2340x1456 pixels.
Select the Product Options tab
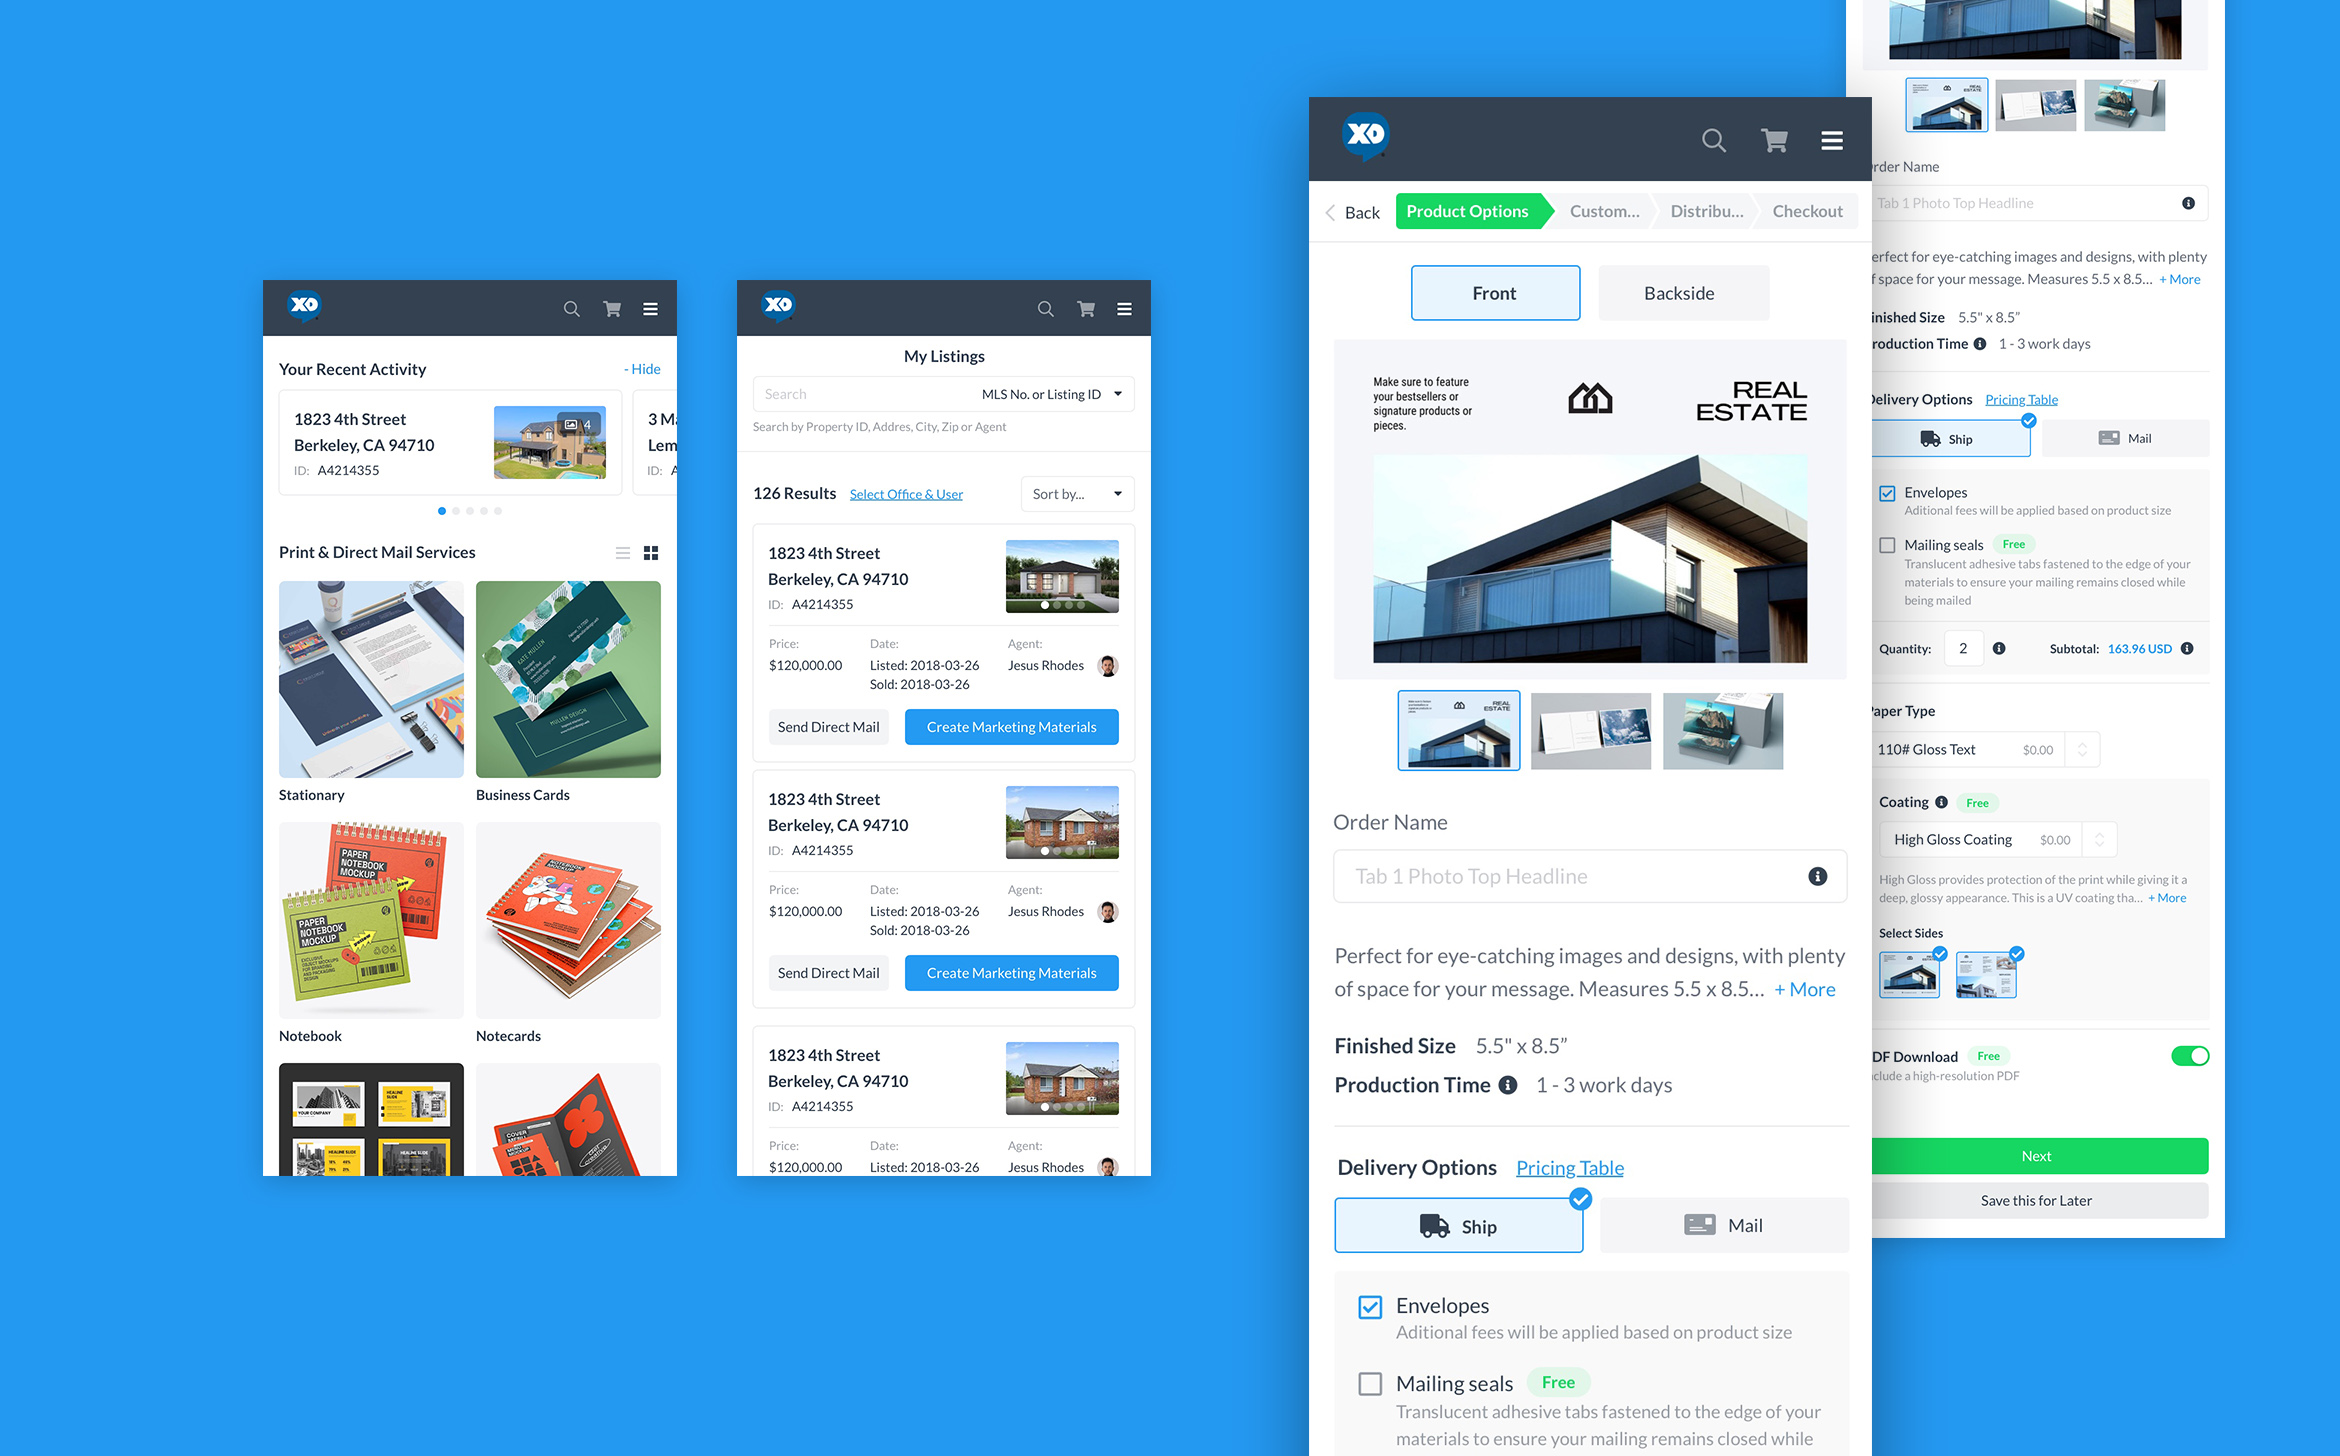pyautogui.click(x=1464, y=211)
